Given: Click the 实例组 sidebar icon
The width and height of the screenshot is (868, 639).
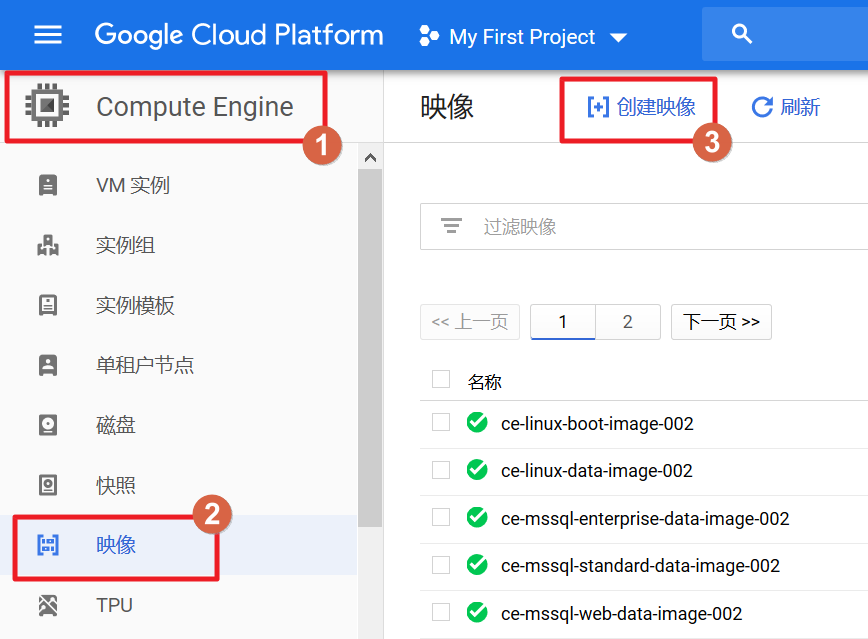Looking at the screenshot, I should [48, 245].
